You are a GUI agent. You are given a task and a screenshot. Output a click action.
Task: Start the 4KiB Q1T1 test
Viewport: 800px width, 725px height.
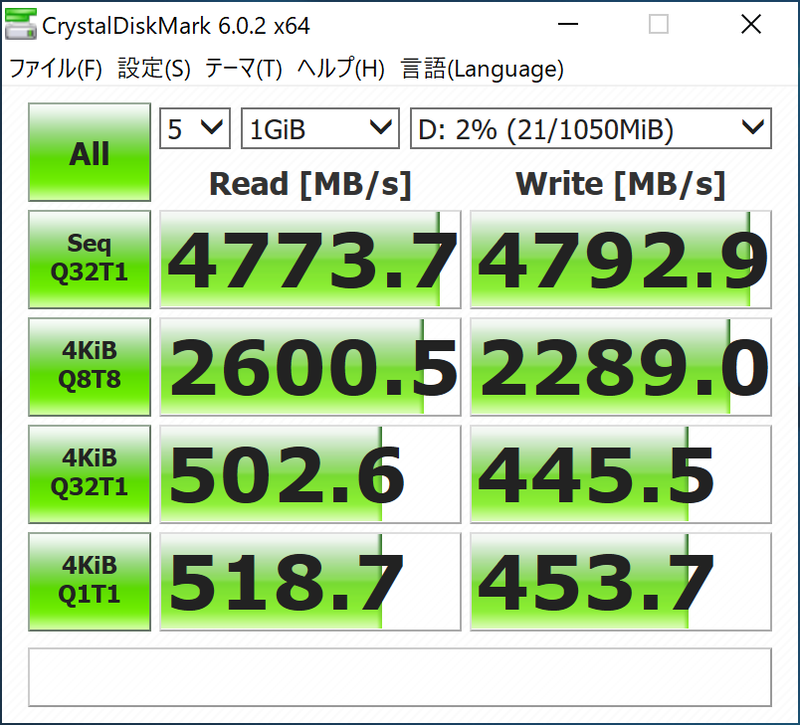click(x=89, y=582)
